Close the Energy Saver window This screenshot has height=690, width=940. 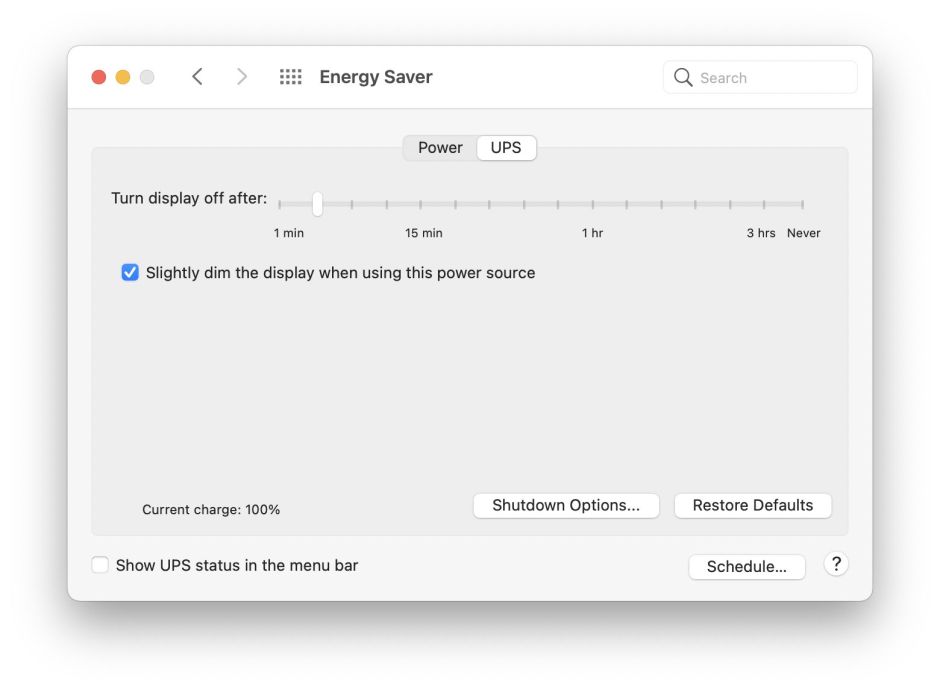tap(99, 77)
